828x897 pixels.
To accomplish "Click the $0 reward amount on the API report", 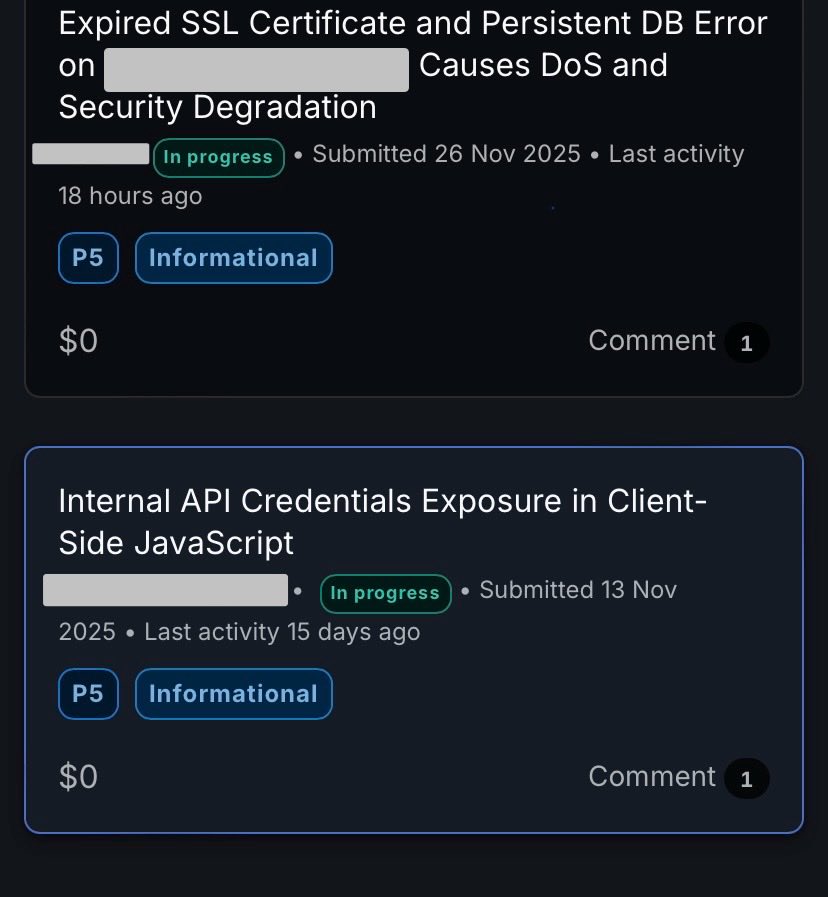I will point(78,776).
